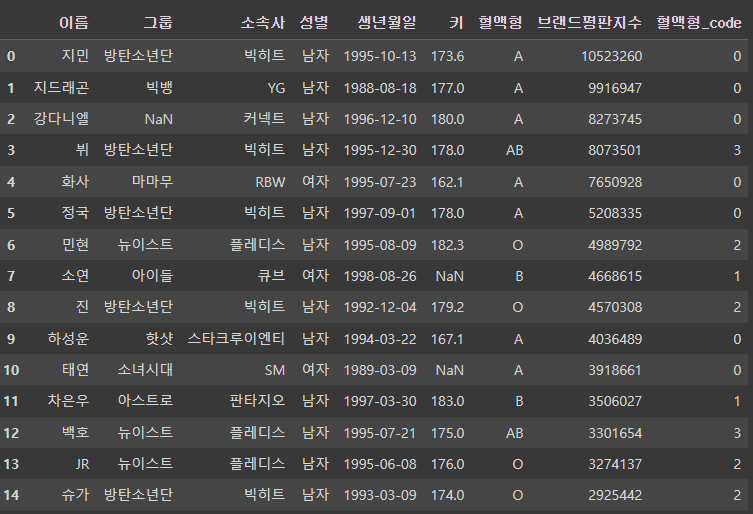The width and height of the screenshot is (753, 514).
Task: Select the name cell 강다니엘
Action: [x=61, y=119]
